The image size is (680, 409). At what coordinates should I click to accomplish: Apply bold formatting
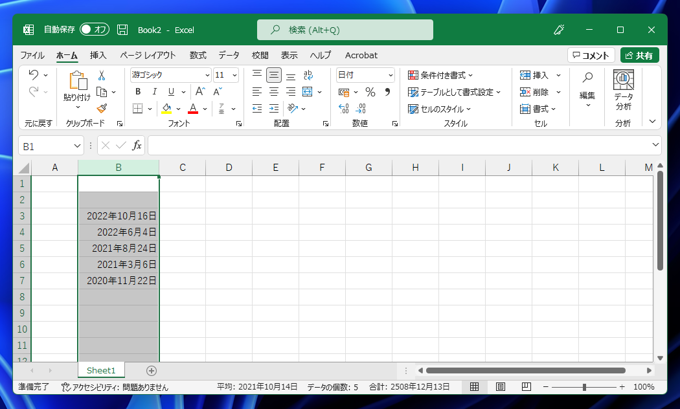(x=138, y=92)
